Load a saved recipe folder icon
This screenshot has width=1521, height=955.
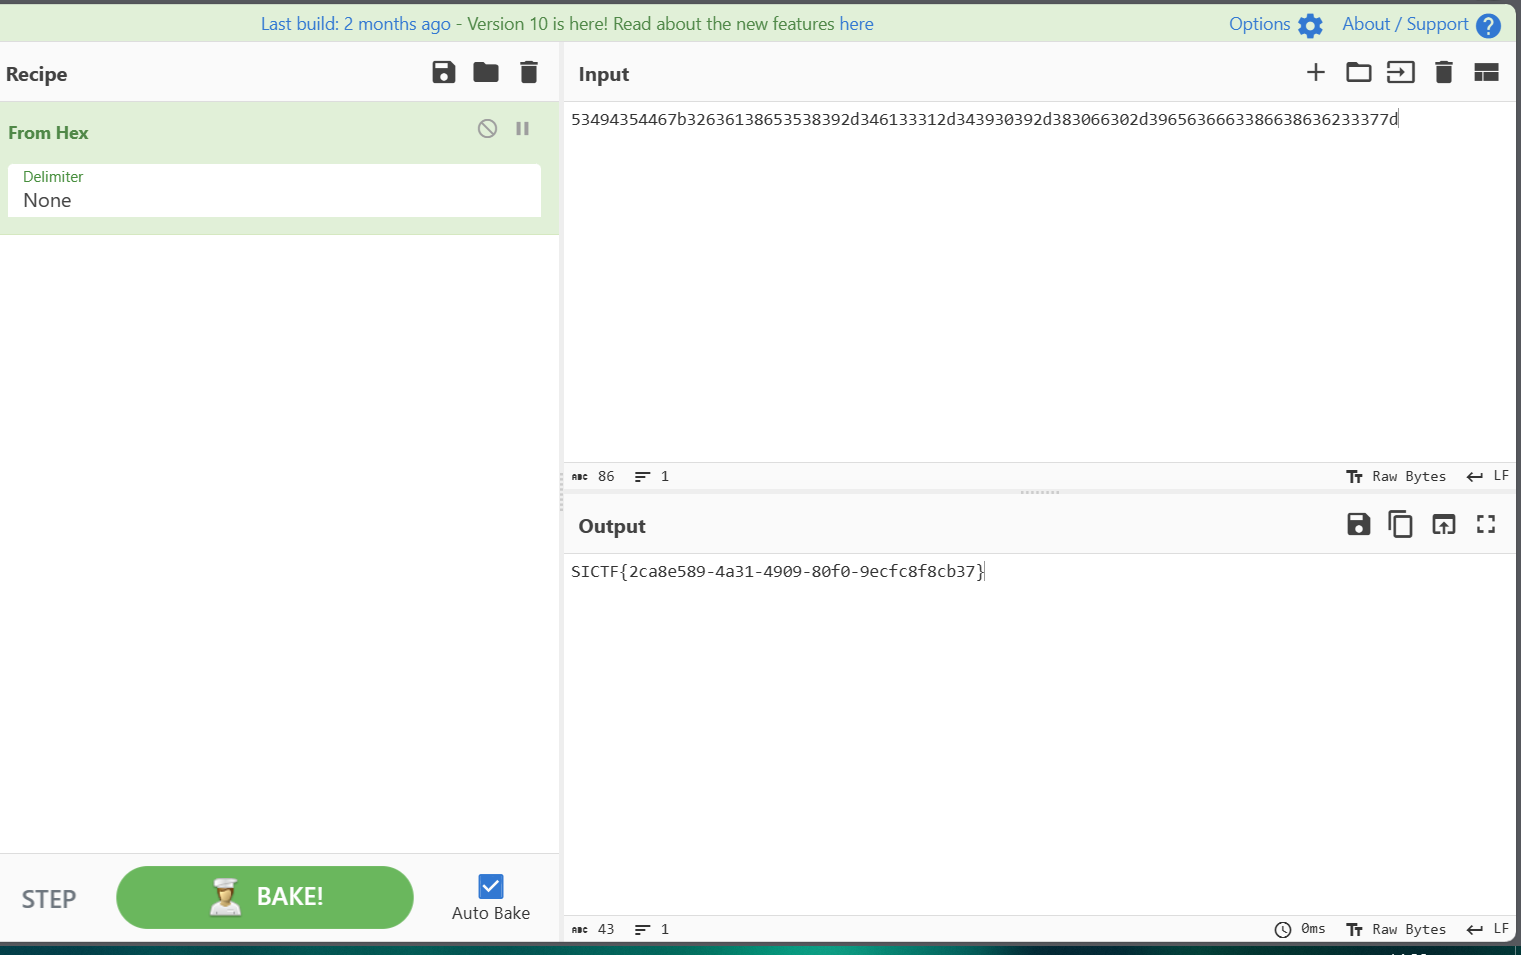(x=486, y=72)
